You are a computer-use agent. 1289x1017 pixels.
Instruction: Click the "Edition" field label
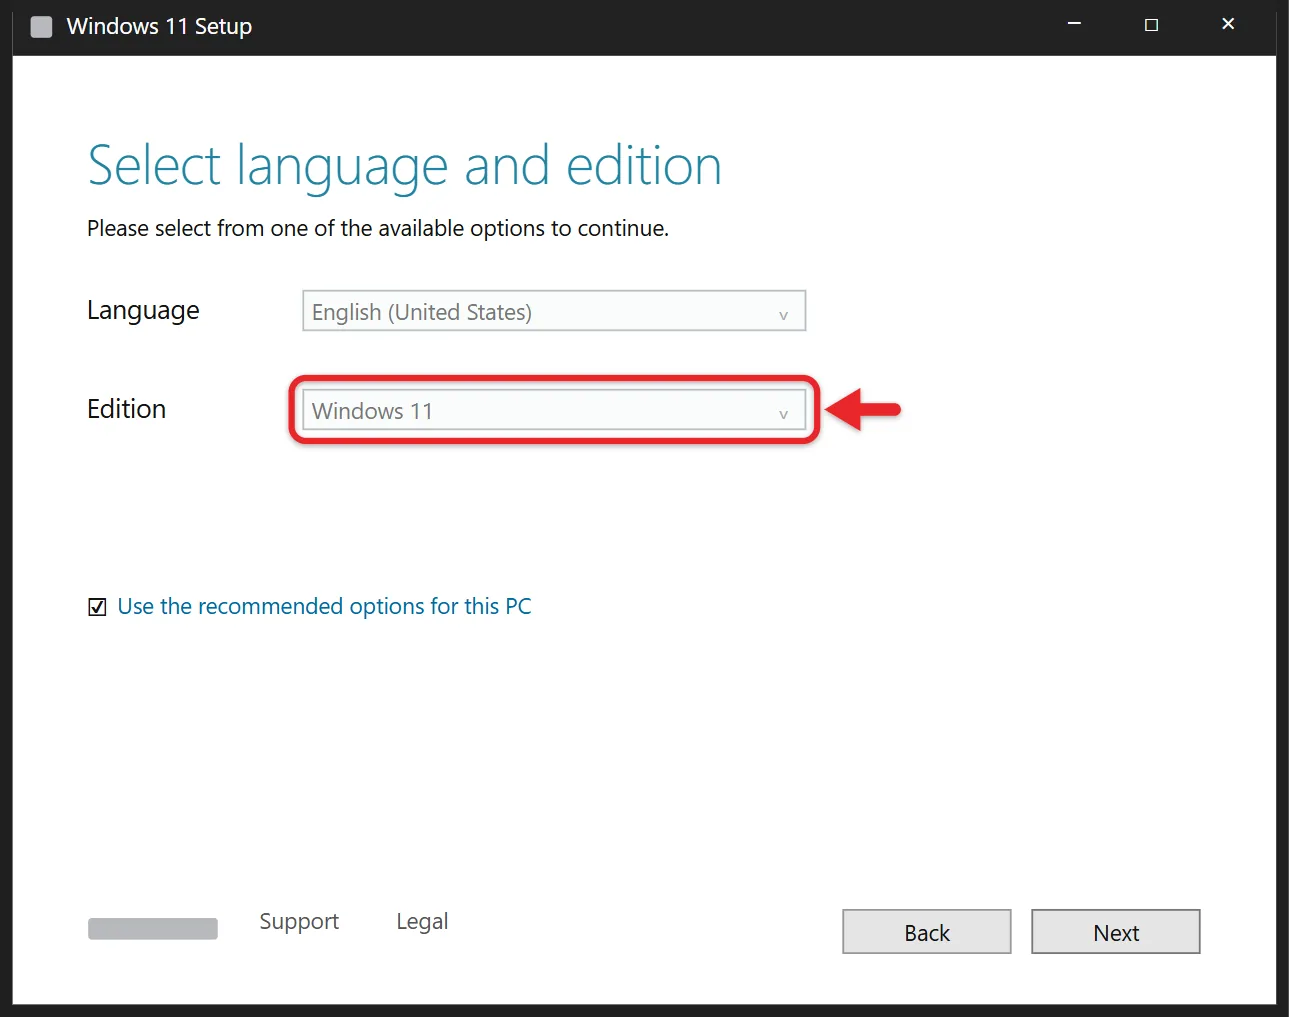pyautogui.click(x=126, y=409)
